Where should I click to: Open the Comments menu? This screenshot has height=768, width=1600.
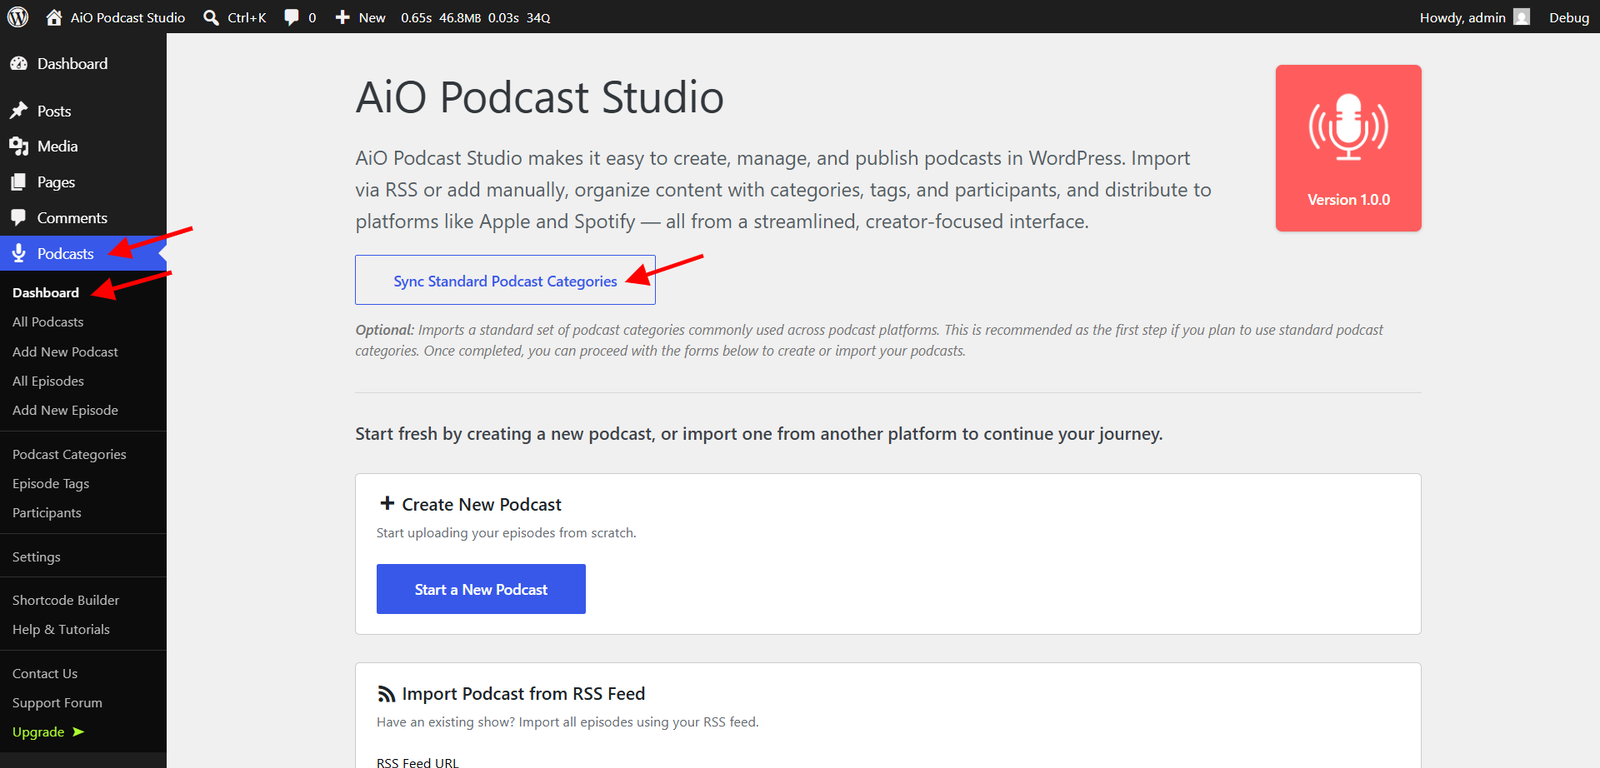(83, 218)
